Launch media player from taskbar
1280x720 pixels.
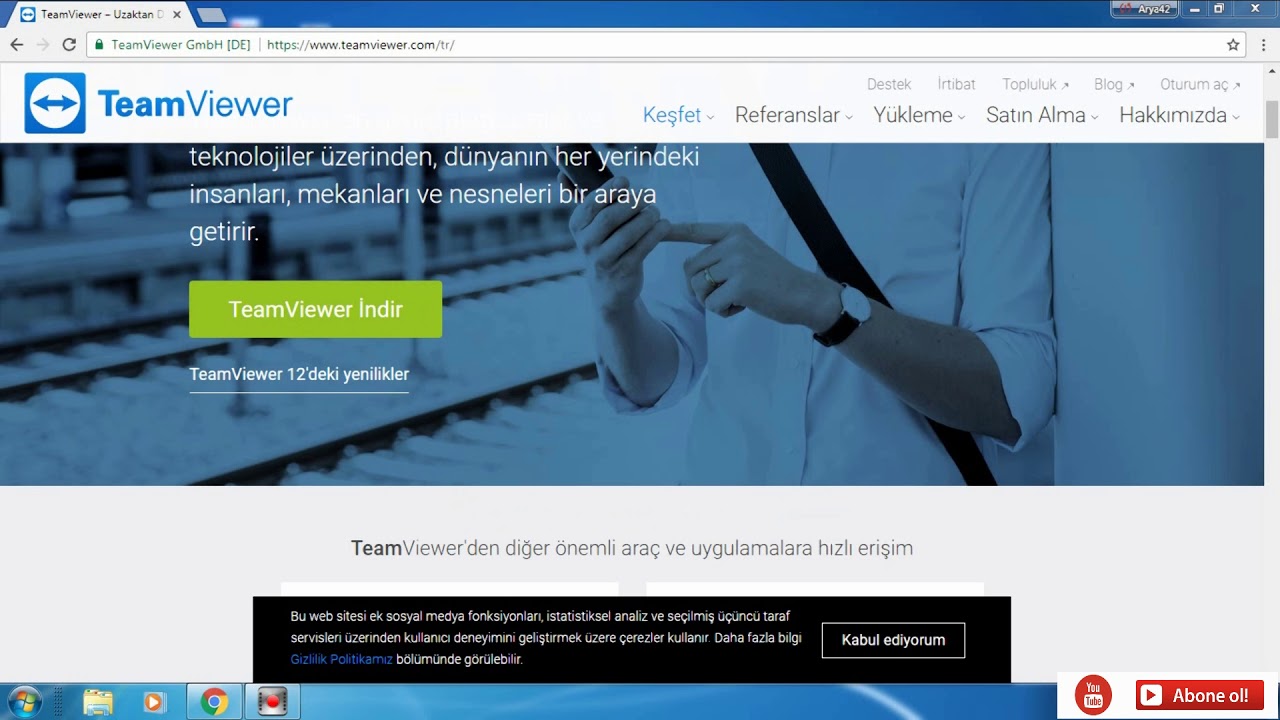pyautogui.click(x=154, y=702)
